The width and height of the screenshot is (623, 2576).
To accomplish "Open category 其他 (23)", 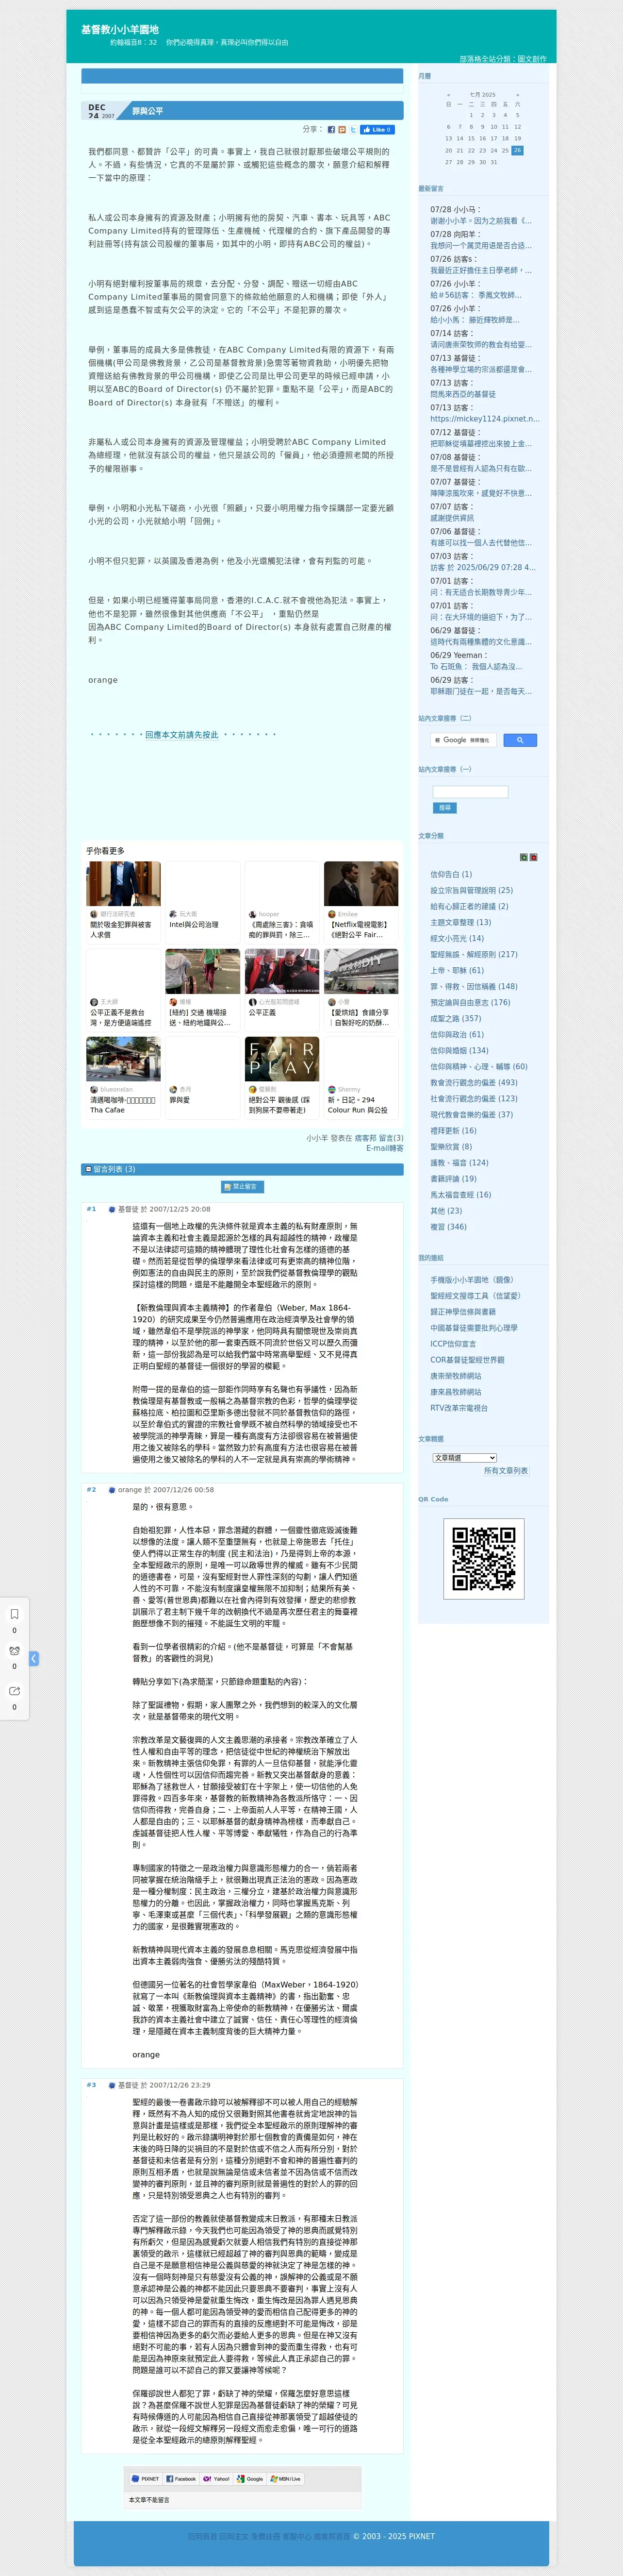I will coord(446,1210).
